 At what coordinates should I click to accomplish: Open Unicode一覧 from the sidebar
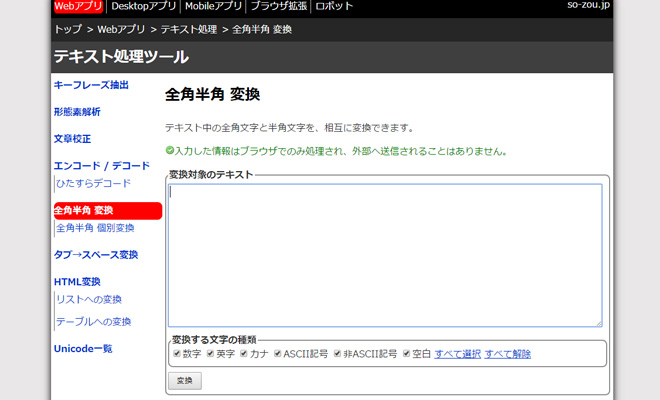point(83,349)
